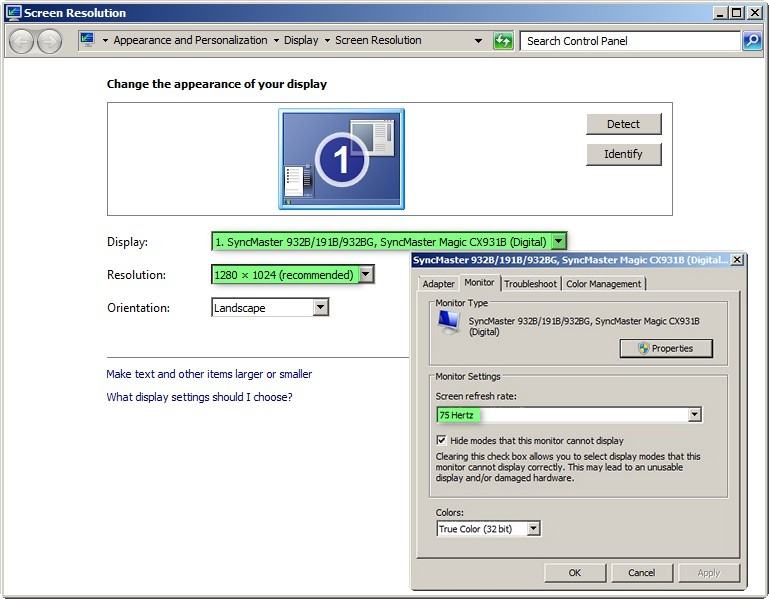Switch to the Troubleshoot tab
The image size is (769, 599).
tap(530, 284)
